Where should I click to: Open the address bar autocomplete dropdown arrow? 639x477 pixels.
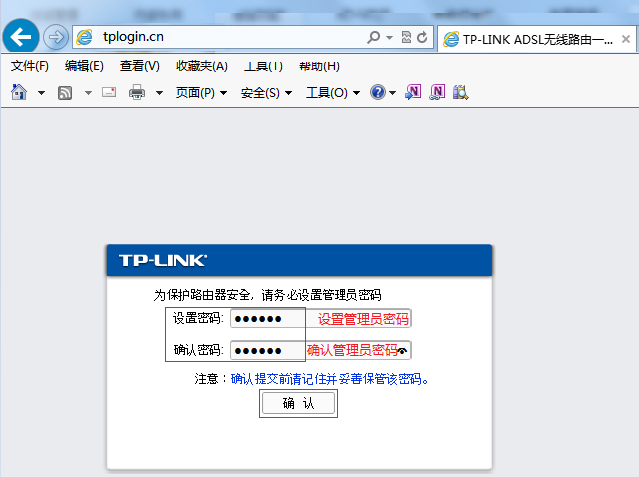point(390,38)
